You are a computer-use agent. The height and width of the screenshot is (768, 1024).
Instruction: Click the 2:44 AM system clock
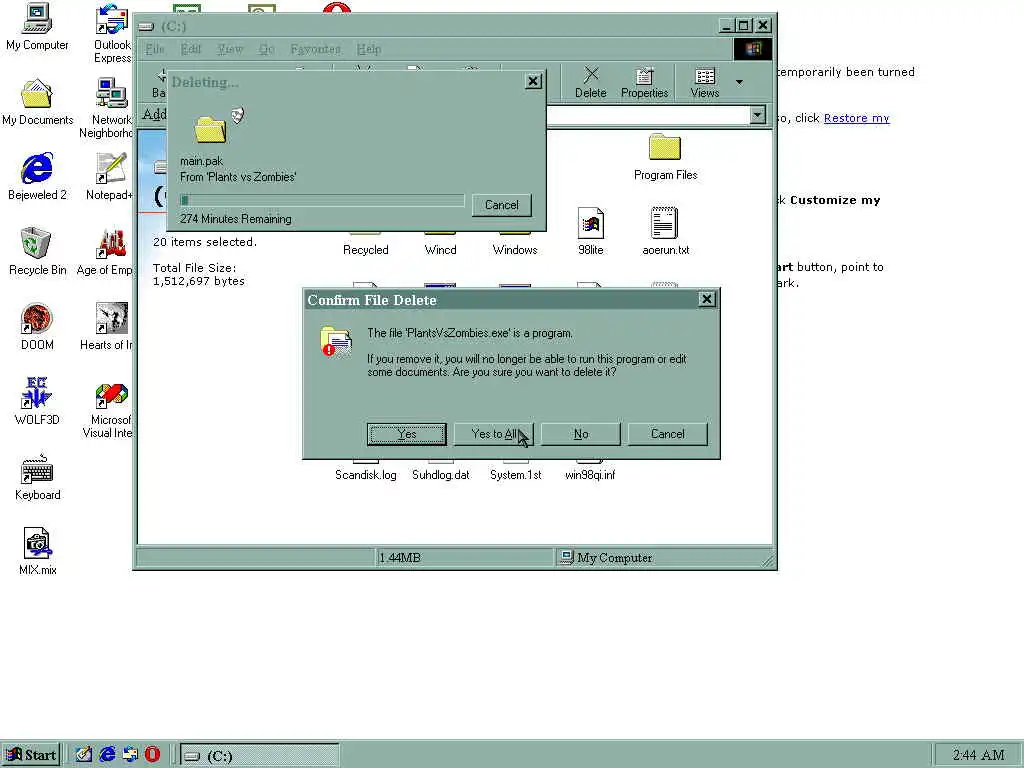click(x=978, y=756)
